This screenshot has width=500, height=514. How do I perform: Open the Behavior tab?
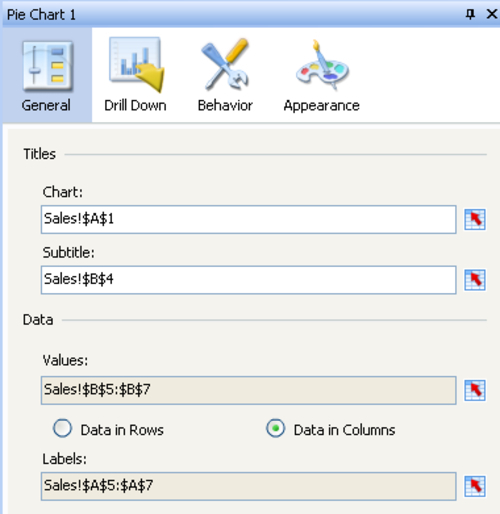coord(225,75)
